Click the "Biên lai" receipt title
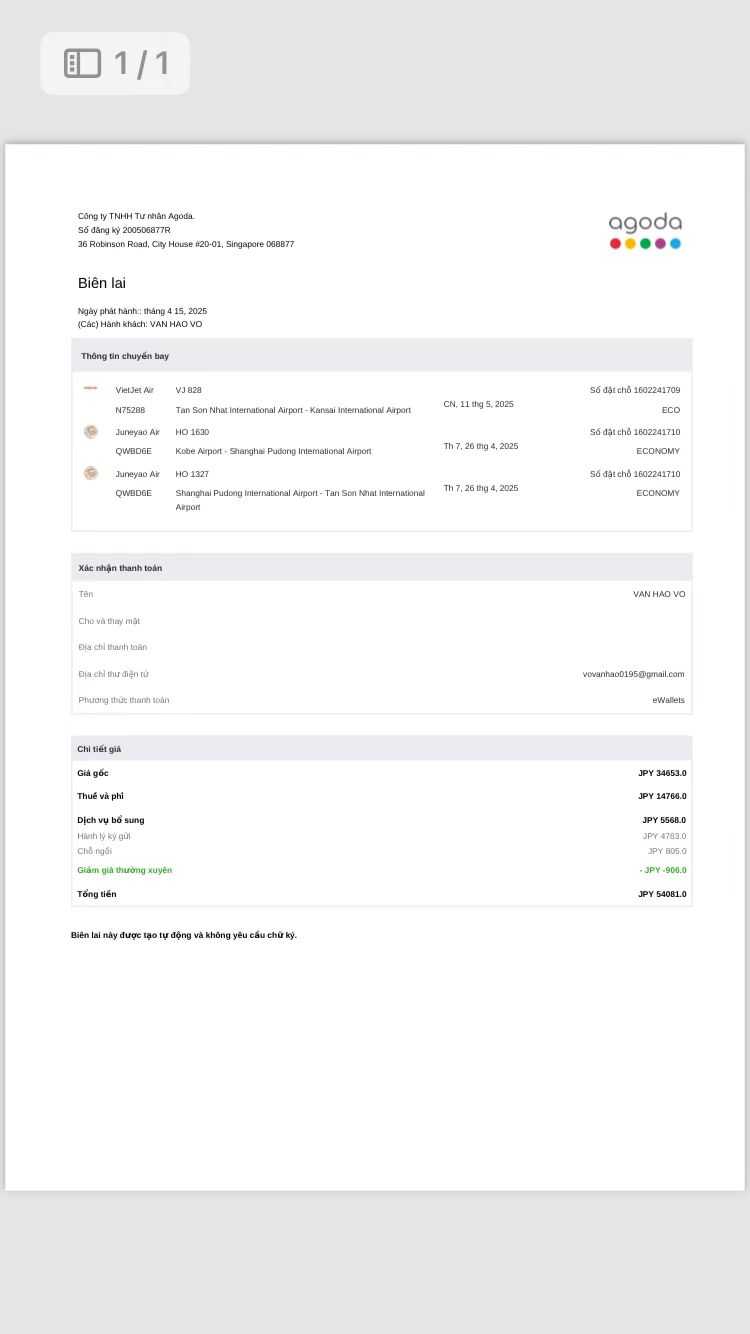750x1334 pixels. [102, 283]
